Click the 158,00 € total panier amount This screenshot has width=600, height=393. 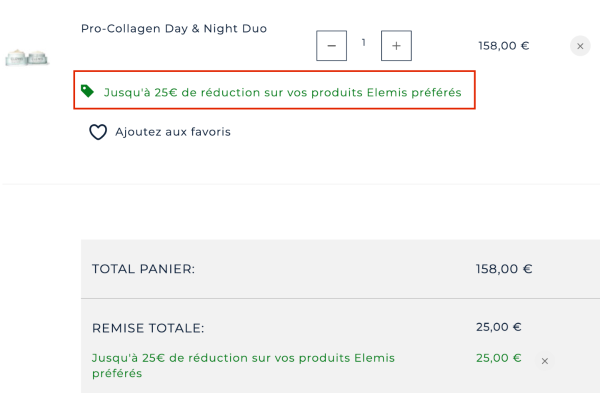504,269
